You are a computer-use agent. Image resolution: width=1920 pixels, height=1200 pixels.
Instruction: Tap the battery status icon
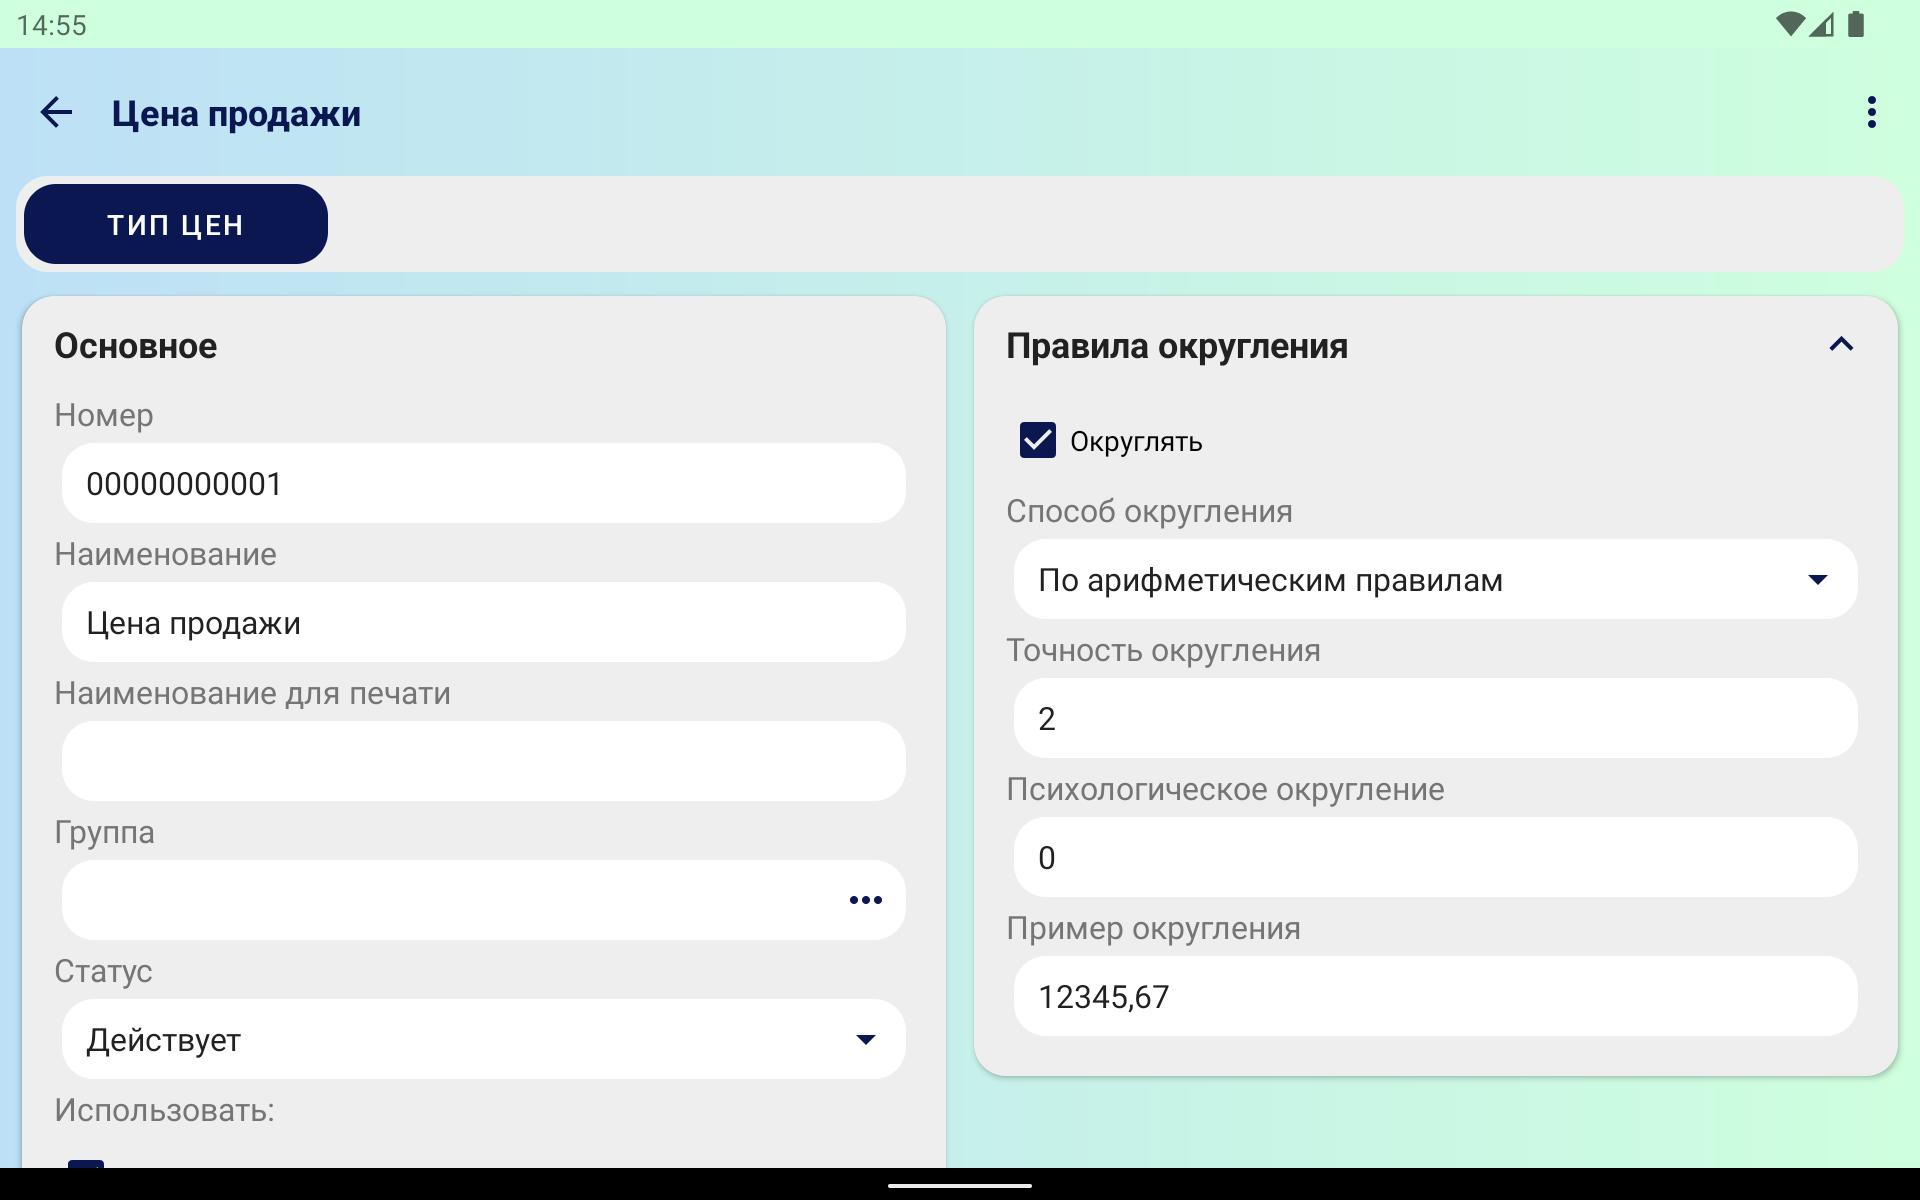tap(1856, 25)
